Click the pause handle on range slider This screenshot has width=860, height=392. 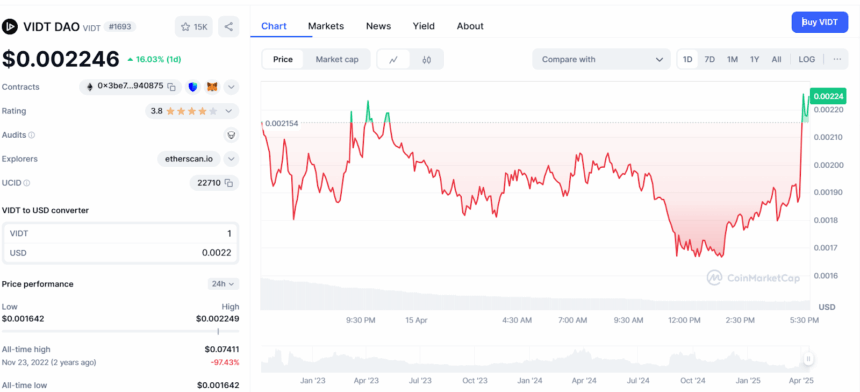[808, 359]
